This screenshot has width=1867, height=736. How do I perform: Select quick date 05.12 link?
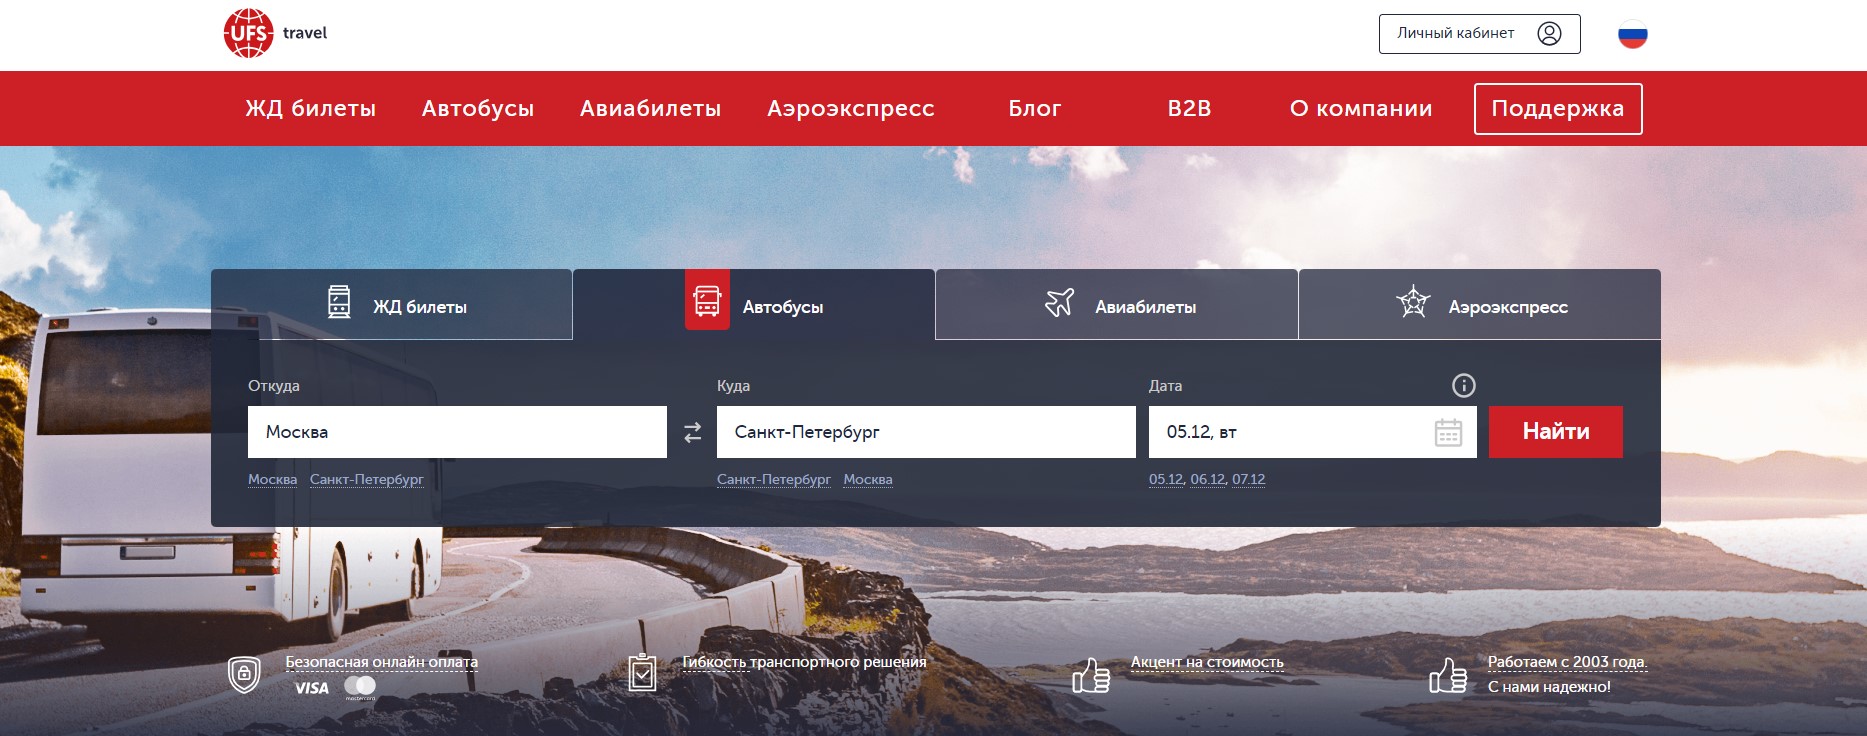tap(1166, 479)
